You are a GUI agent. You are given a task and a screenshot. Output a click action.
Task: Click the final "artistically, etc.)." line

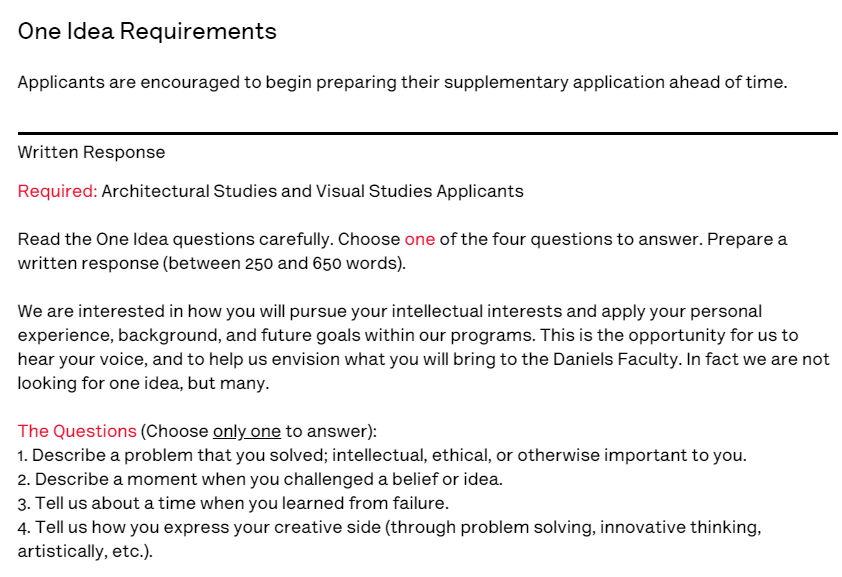click(85, 551)
